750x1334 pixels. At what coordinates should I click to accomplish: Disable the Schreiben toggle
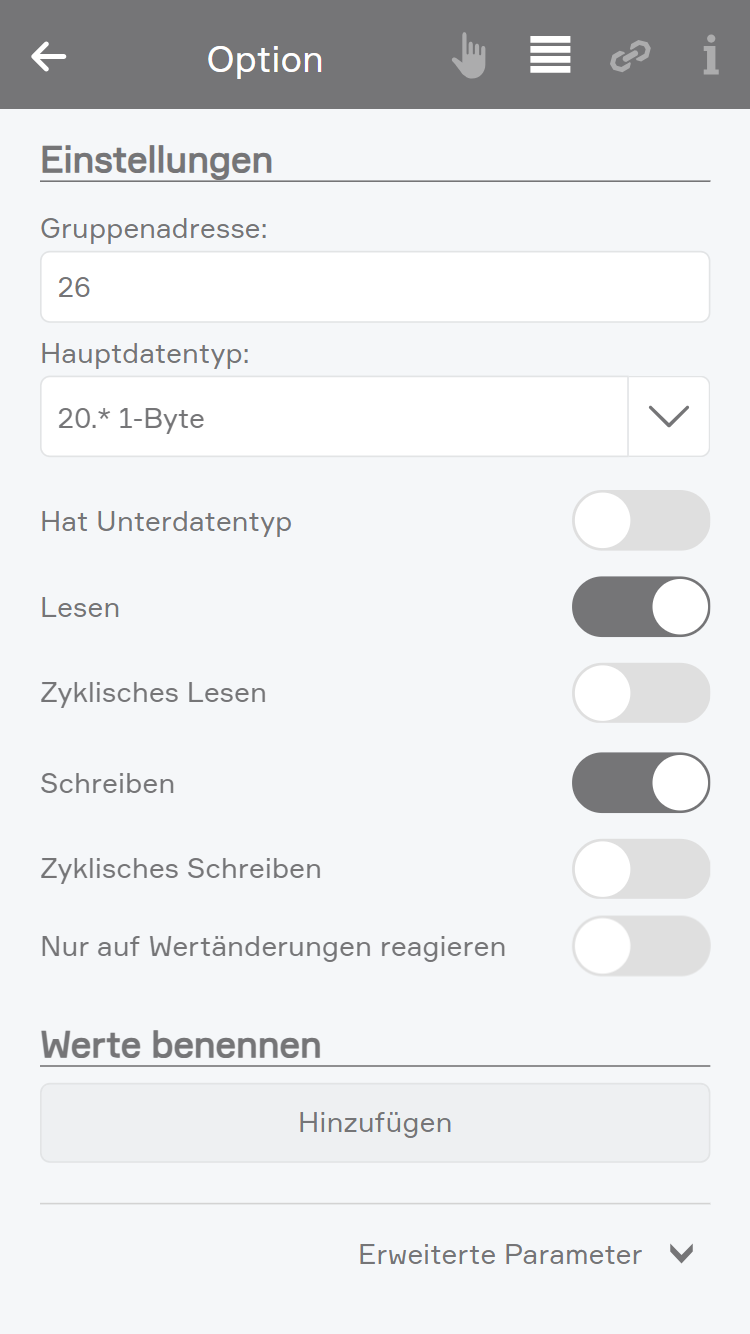(x=640, y=783)
